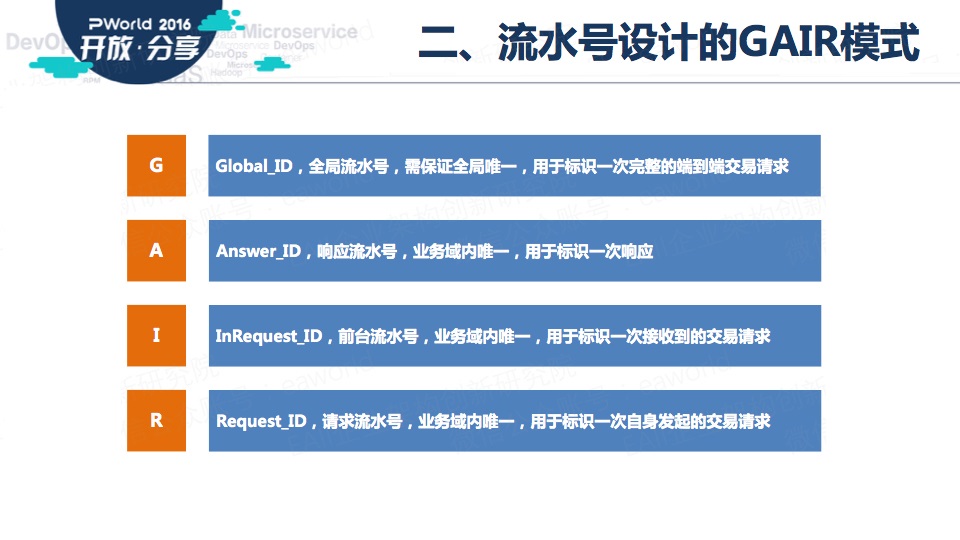960x540 pixels.
Task: Click the Global_ID term in first bar
Action: pos(255,166)
